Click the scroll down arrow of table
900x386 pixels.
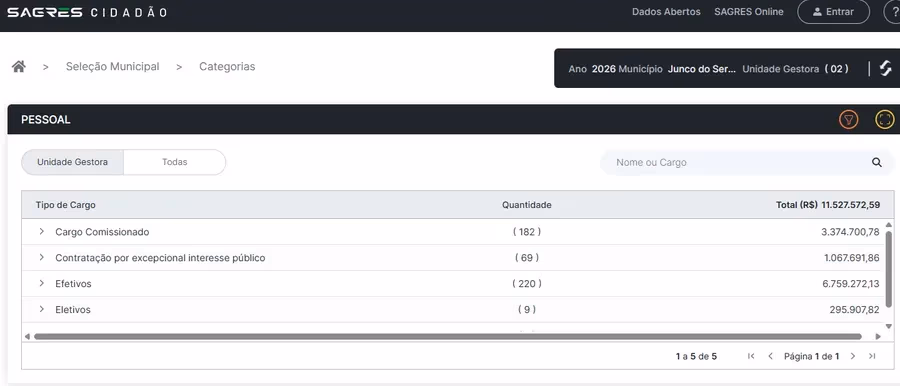[x=889, y=326]
